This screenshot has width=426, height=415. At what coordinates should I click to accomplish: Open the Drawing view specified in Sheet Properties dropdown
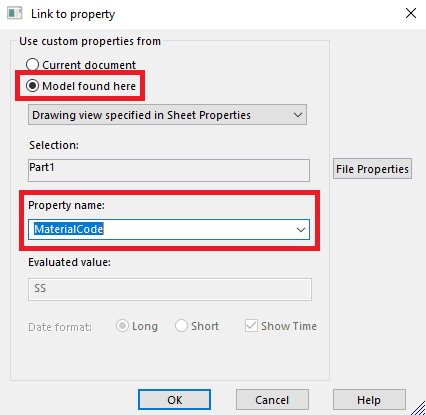pos(167,115)
